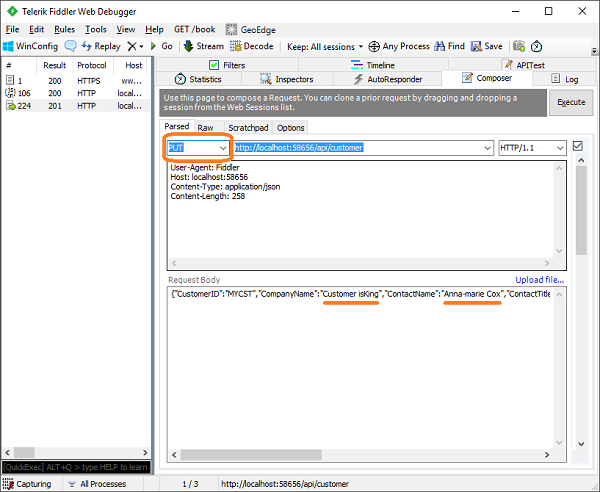Click the WinConfig toolbar button
Screen dimensions: 600x492
tap(30, 46)
